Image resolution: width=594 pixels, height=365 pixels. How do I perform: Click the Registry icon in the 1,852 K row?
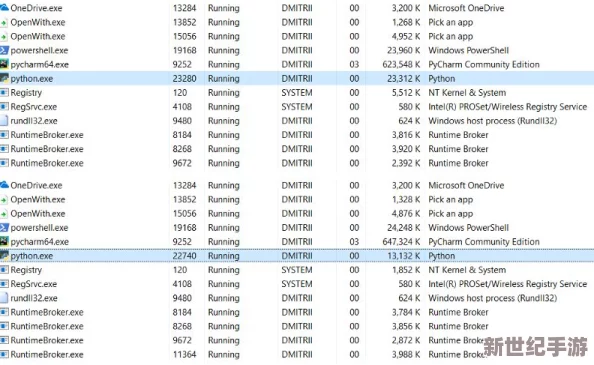(x=4, y=270)
